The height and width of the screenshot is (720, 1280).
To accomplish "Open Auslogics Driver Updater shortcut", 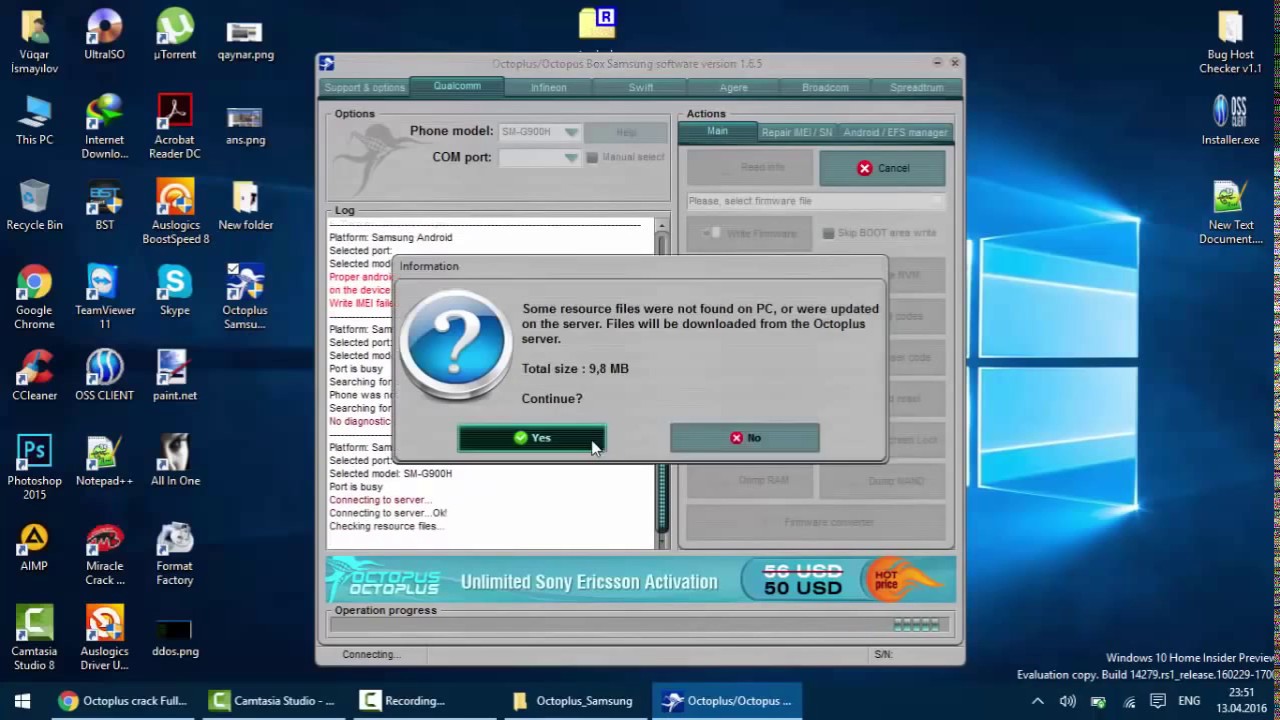I will [x=104, y=638].
